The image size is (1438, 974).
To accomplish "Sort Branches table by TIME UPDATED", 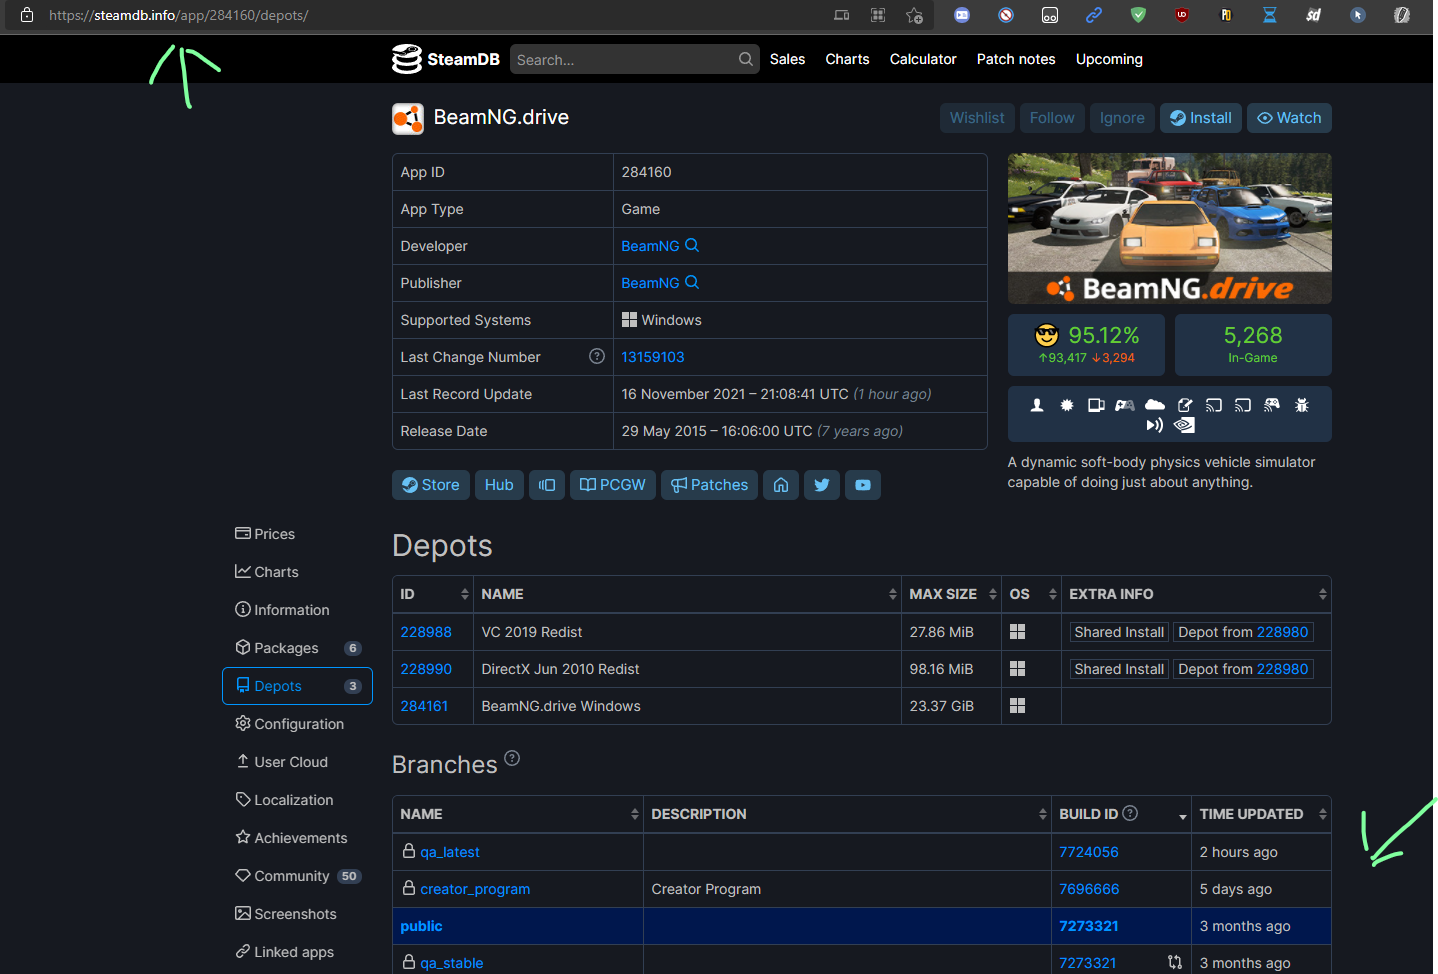I will (1261, 814).
